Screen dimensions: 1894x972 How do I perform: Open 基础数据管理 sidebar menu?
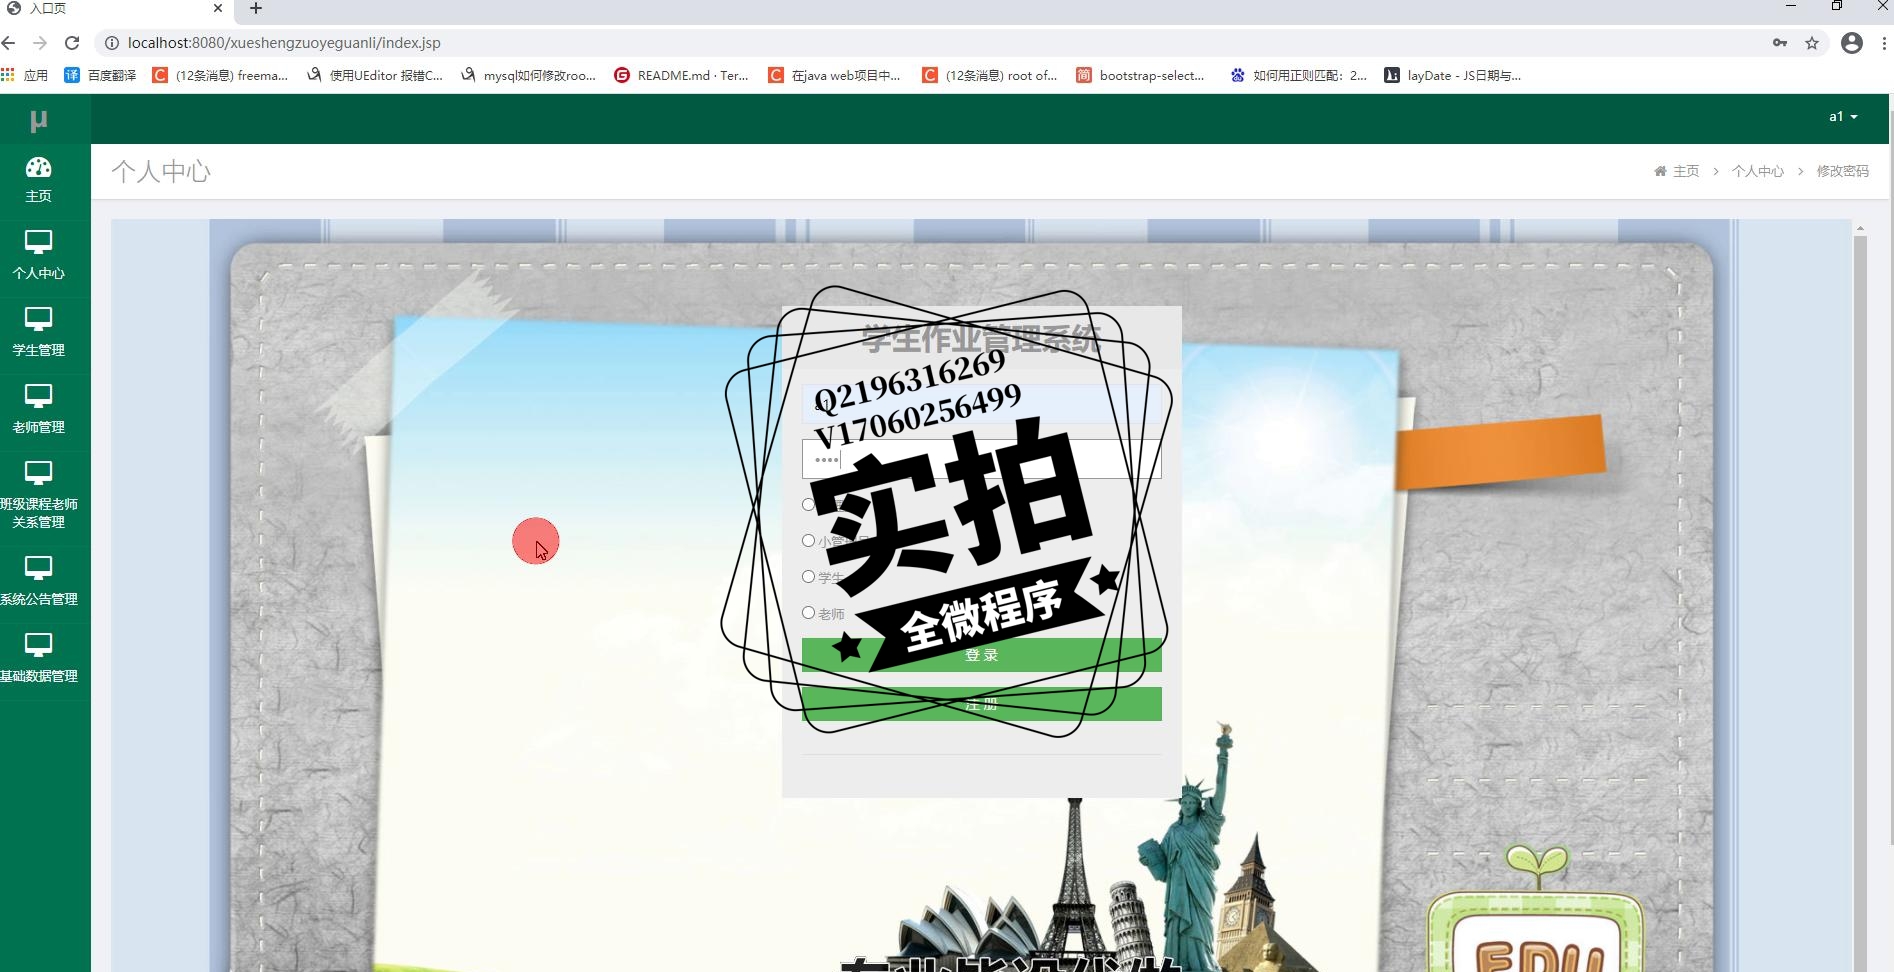point(39,659)
